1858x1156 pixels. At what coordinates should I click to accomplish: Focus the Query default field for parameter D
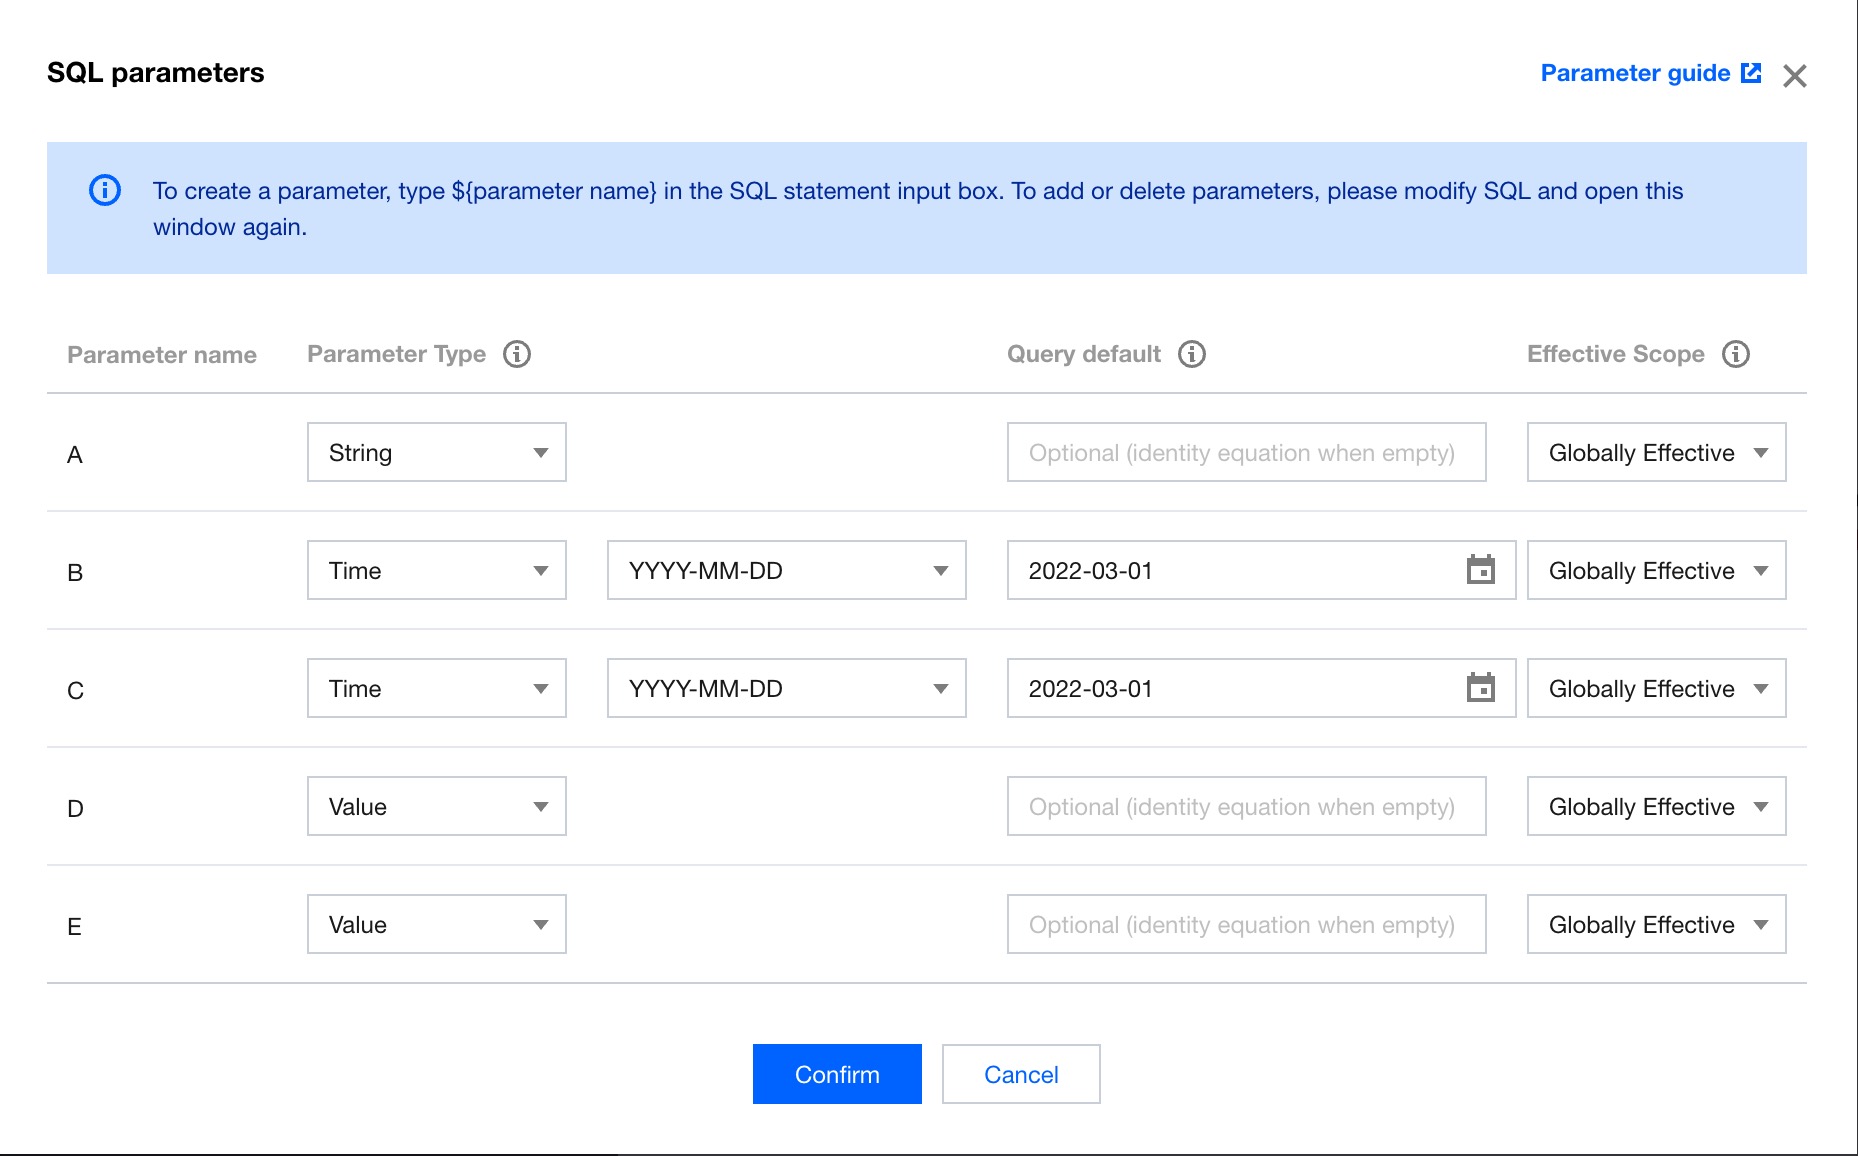(x=1246, y=806)
